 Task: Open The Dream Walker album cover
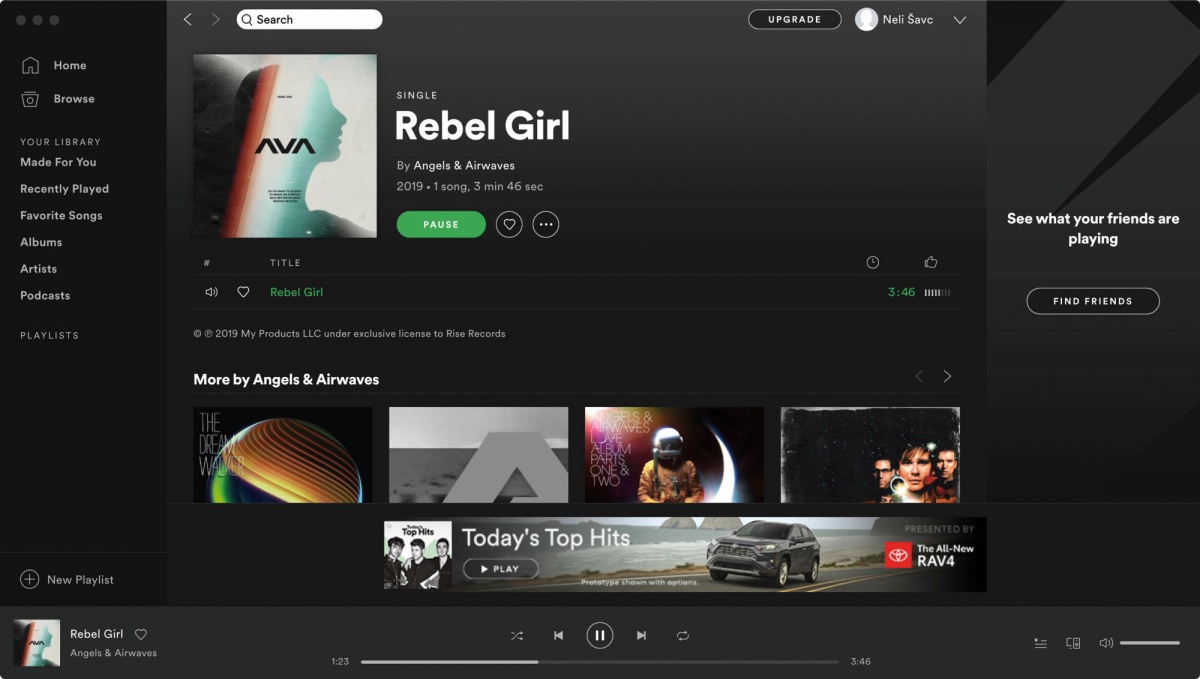(x=283, y=455)
